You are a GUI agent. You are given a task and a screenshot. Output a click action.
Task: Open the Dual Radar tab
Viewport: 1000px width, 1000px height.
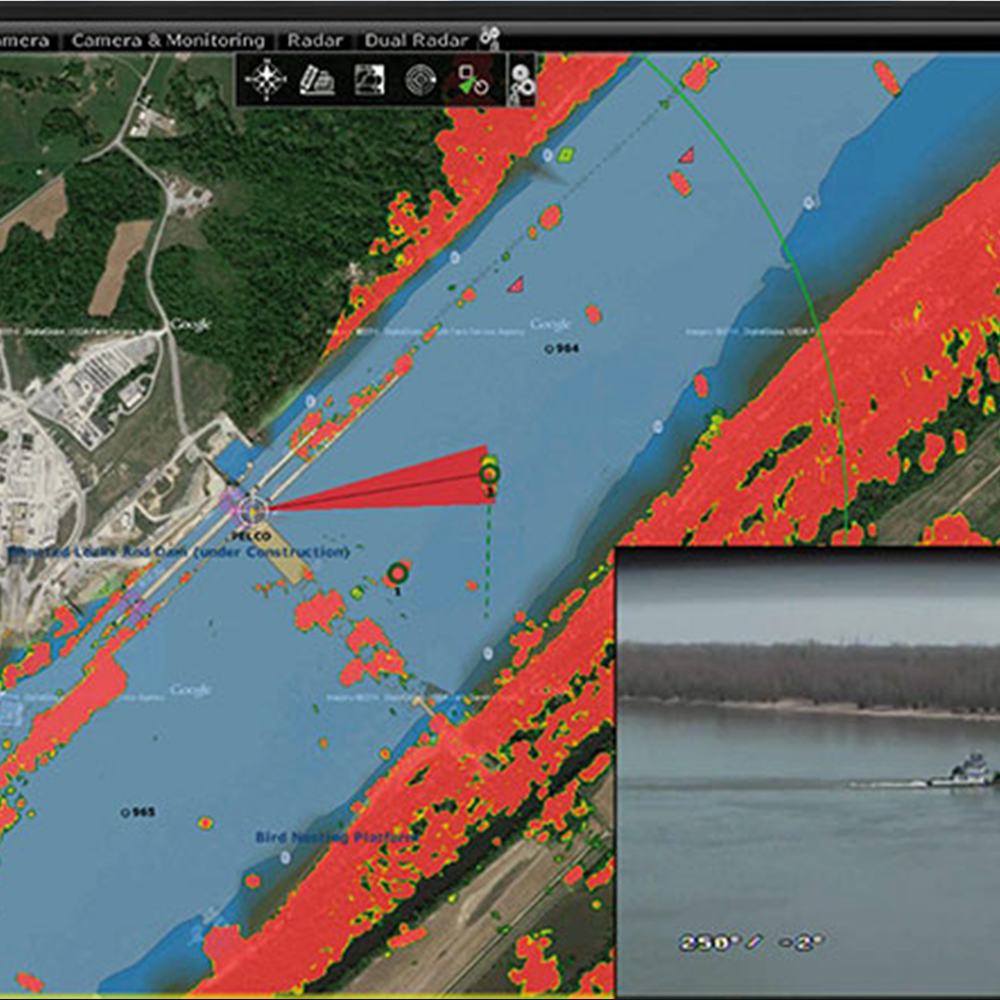pos(415,41)
